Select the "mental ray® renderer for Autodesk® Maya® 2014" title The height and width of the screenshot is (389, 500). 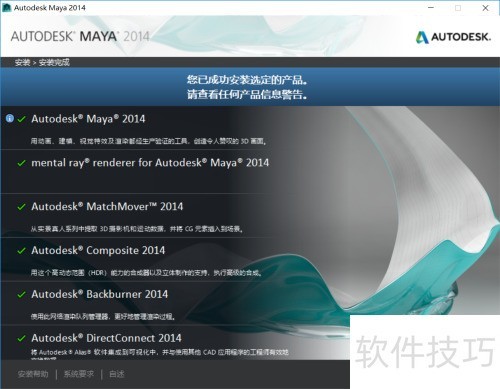coord(150,163)
